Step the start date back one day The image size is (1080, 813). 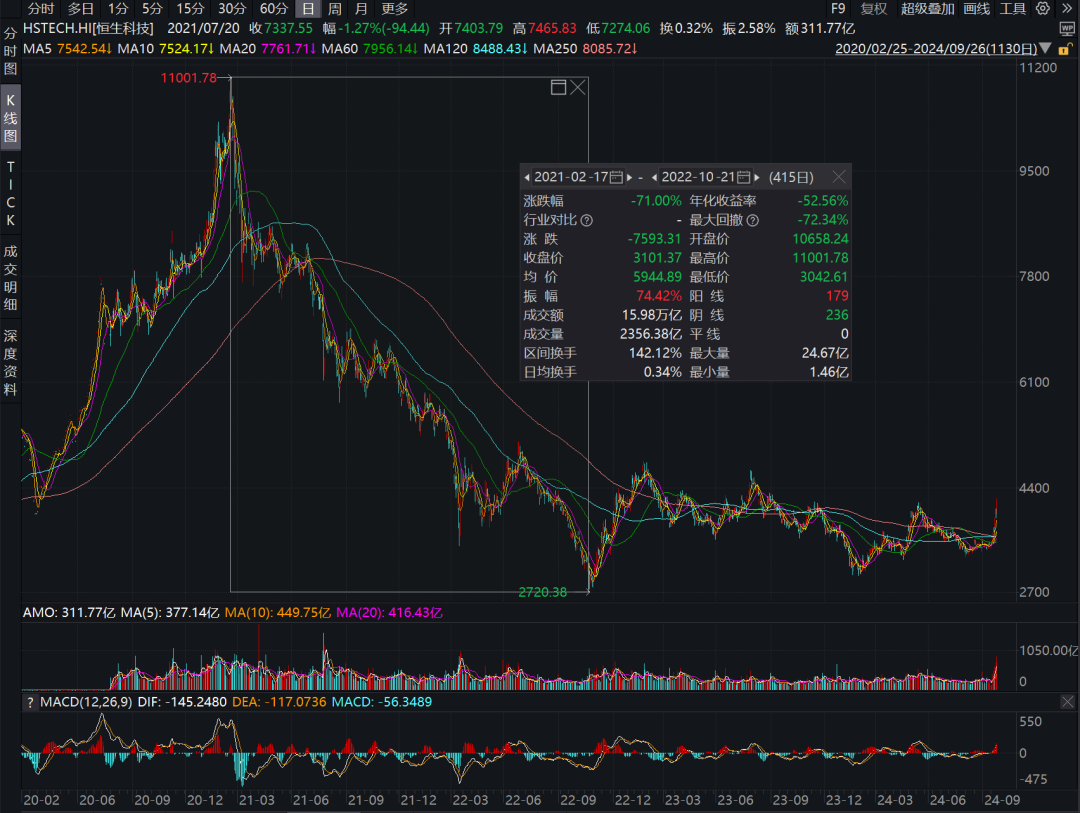click(527, 178)
